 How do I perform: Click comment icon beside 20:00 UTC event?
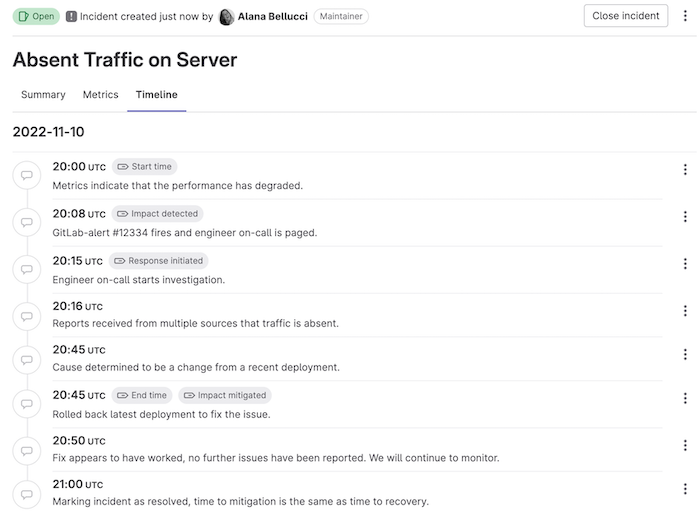coord(25,175)
